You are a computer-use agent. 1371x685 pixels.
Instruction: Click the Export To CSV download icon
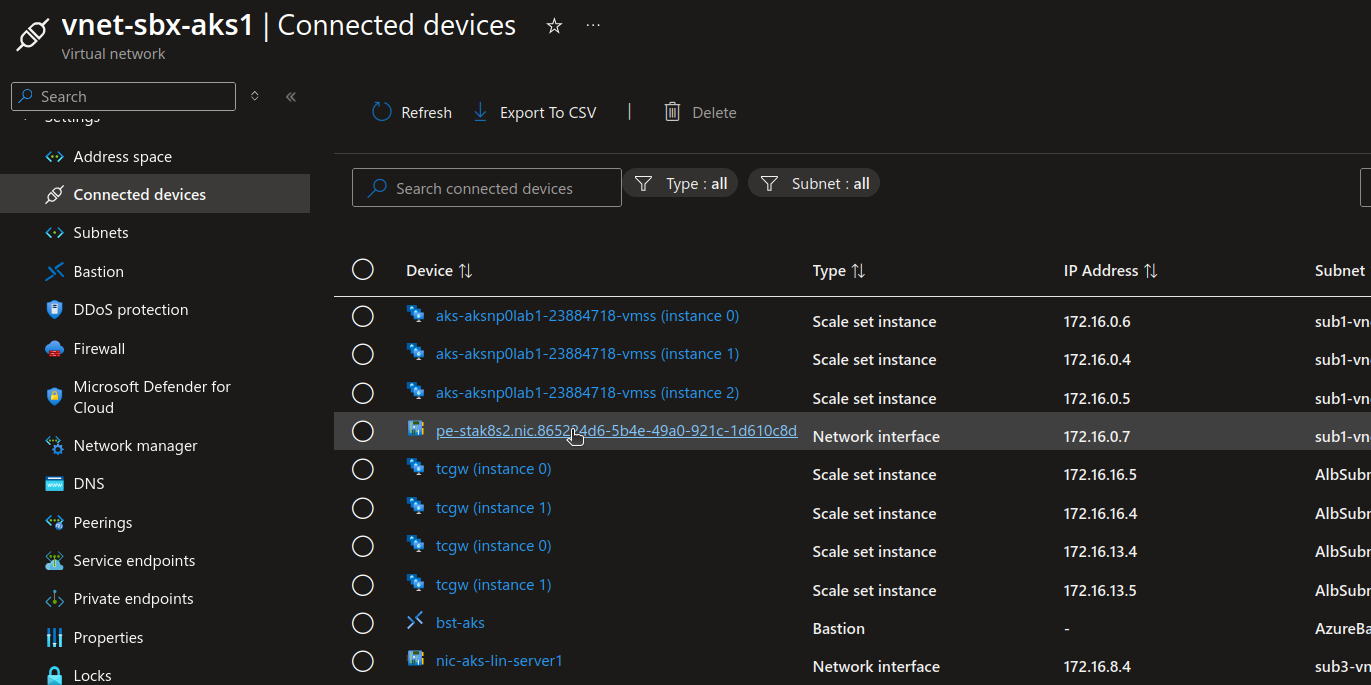point(480,112)
